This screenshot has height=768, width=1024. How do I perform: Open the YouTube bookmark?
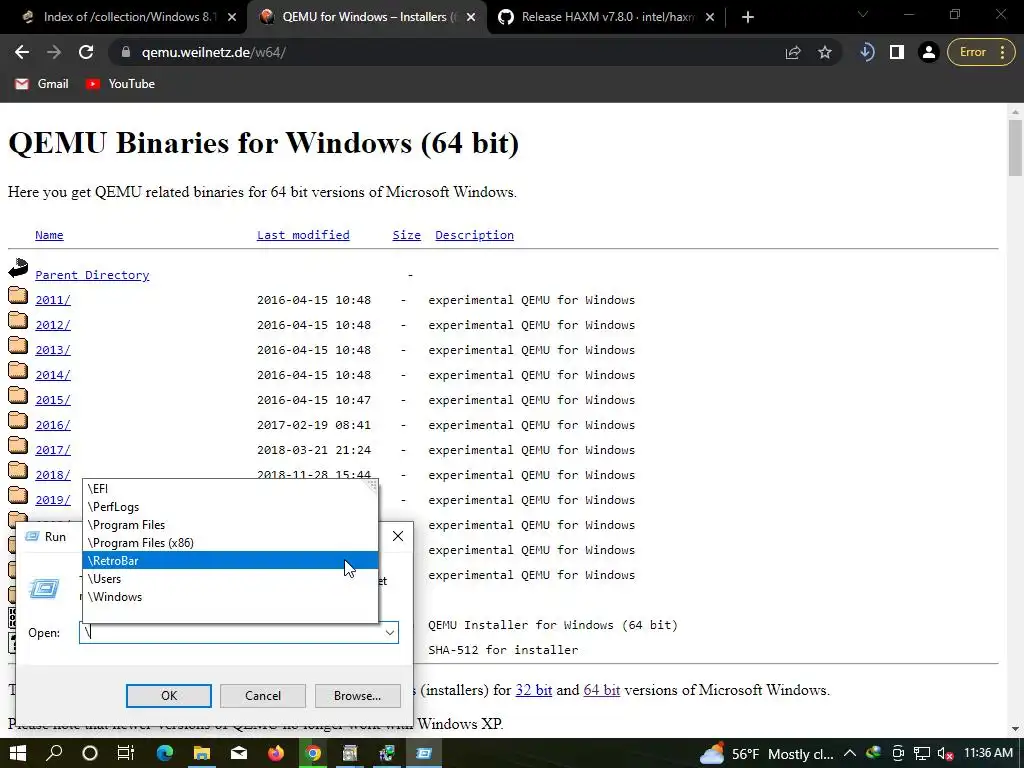(x=120, y=84)
